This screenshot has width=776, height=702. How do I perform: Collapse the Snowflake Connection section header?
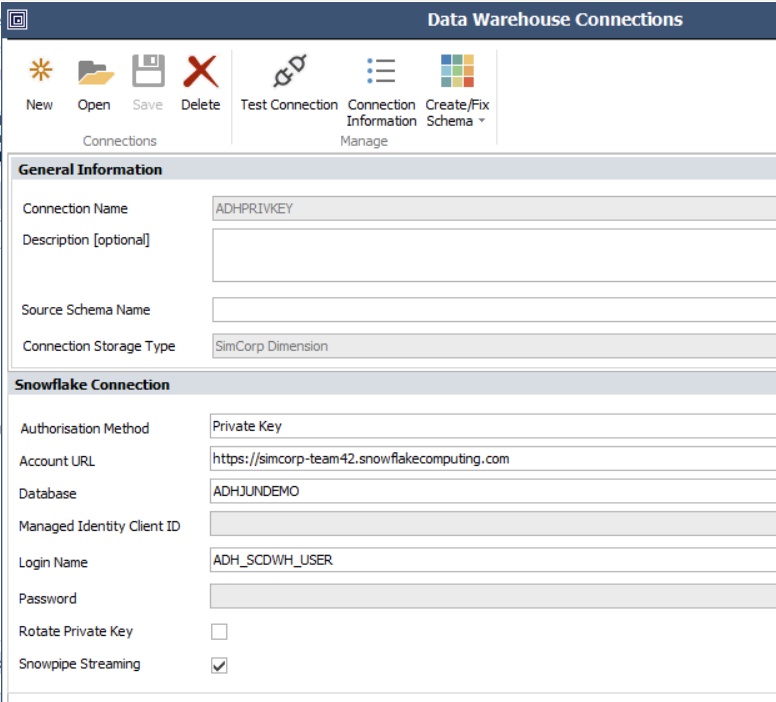(x=392, y=385)
